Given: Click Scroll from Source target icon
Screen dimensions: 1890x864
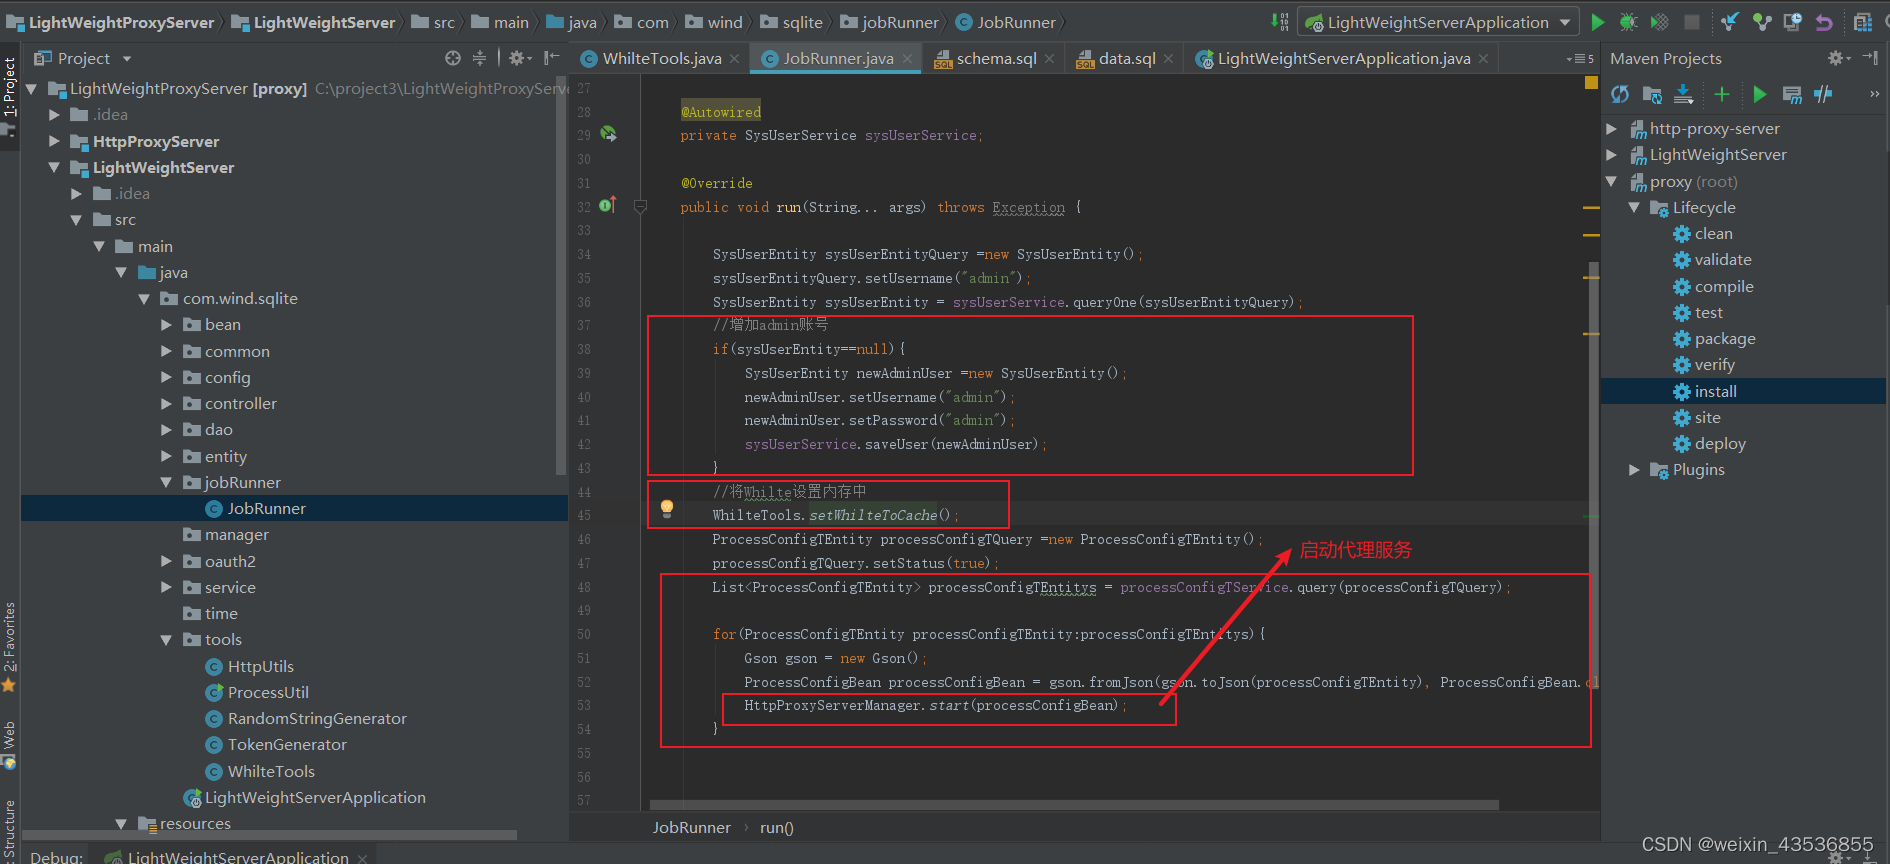Looking at the screenshot, I should 453,58.
